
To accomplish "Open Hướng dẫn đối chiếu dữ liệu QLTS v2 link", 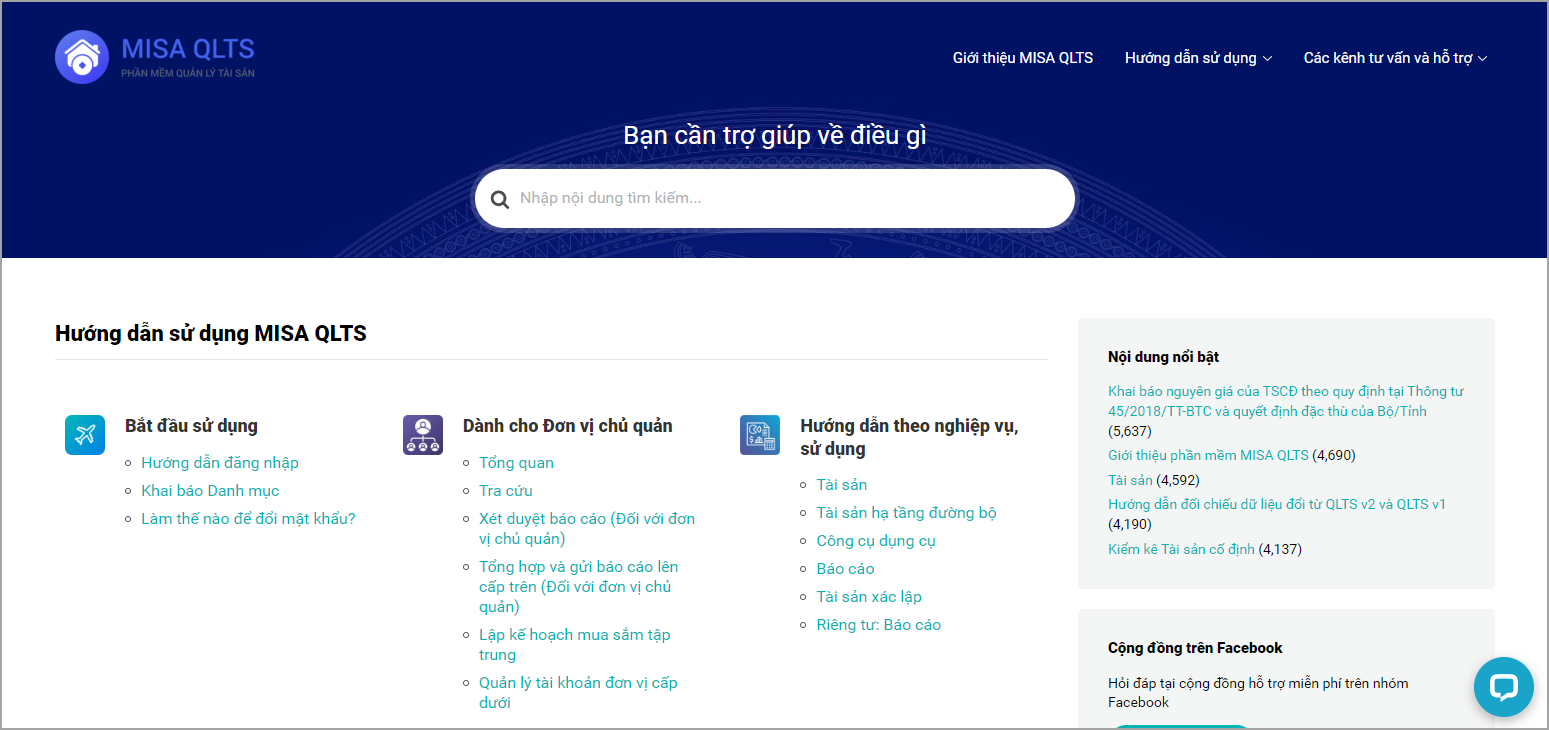I will pyautogui.click(x=1277, y=504).
